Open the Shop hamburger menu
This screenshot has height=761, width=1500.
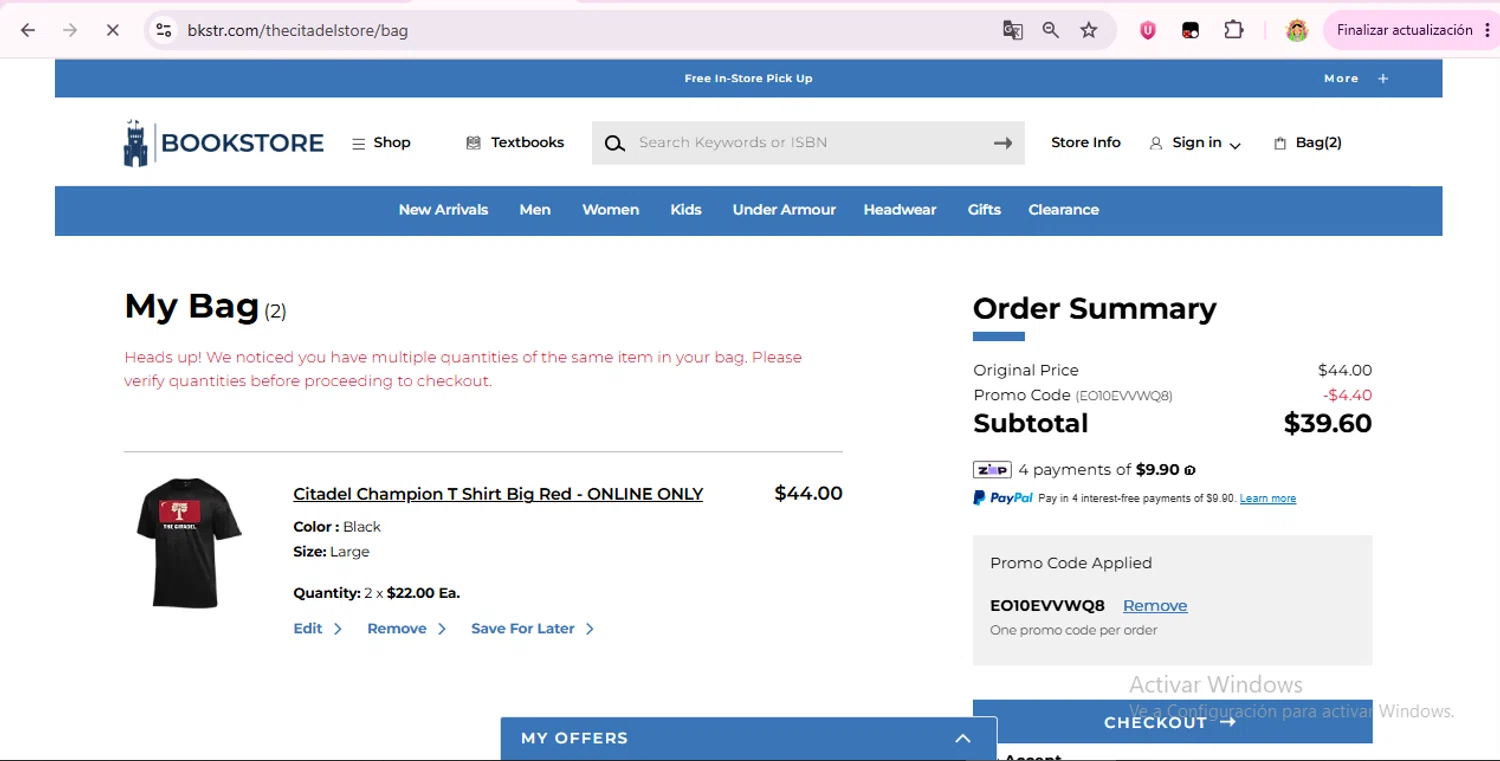[381, 143]
